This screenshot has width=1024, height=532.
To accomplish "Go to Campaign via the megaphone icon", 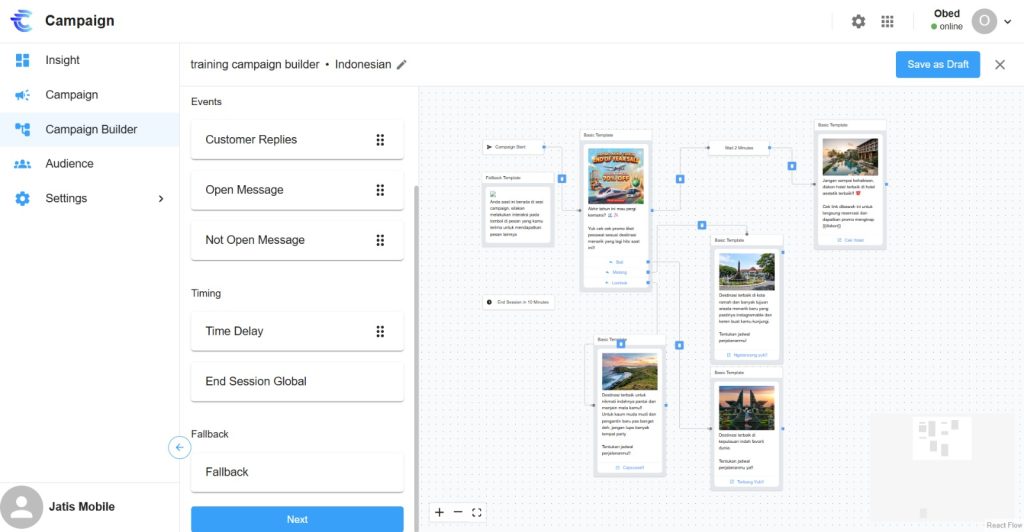I will point(22,95).
